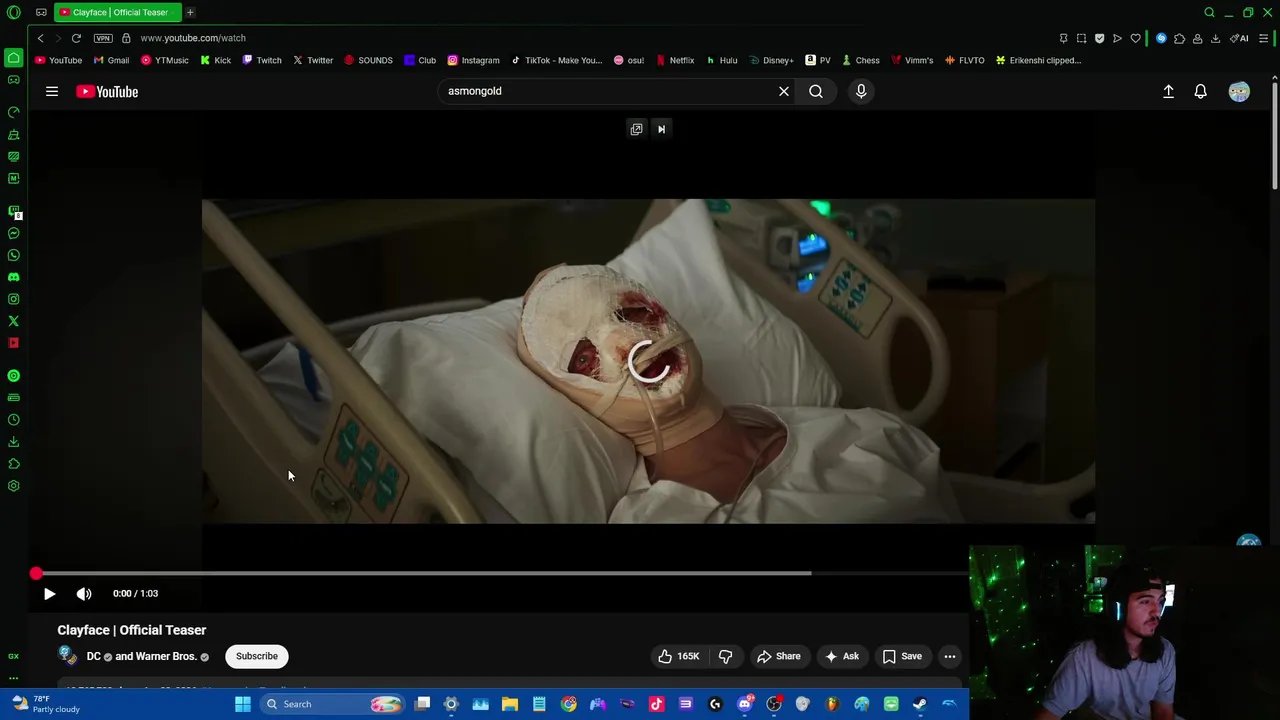This screenshot has width=1280, height=720.
Task: Subscribe to the DC channel
Action: tap(257, 656)
